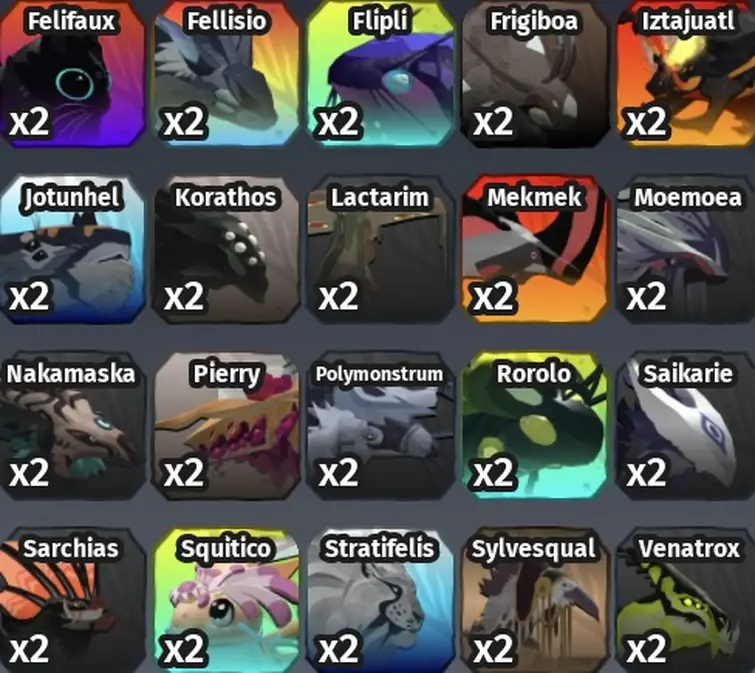Pick the Lactarim creature tile
Screen dimensions: 755x673
pyautogui.click(x=380, y=249)
